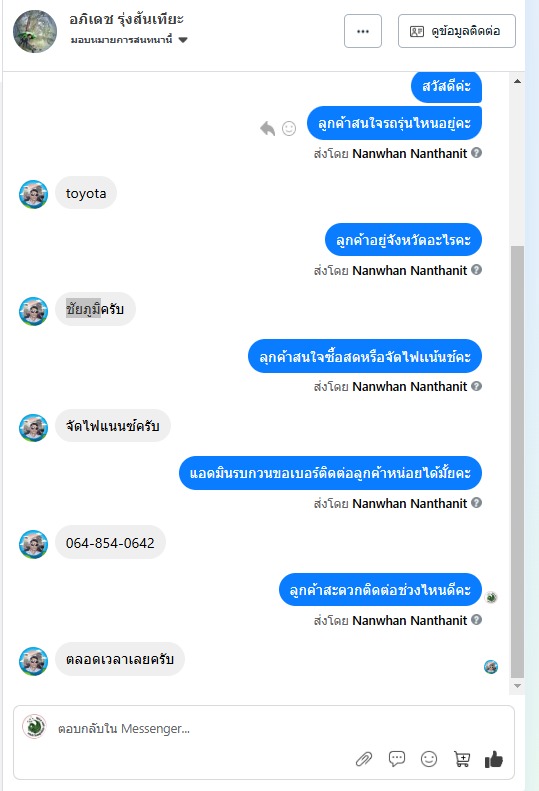539x791 pixels.
Task: Open saved replies speech bubble icon
Action: tap(397, 758)
